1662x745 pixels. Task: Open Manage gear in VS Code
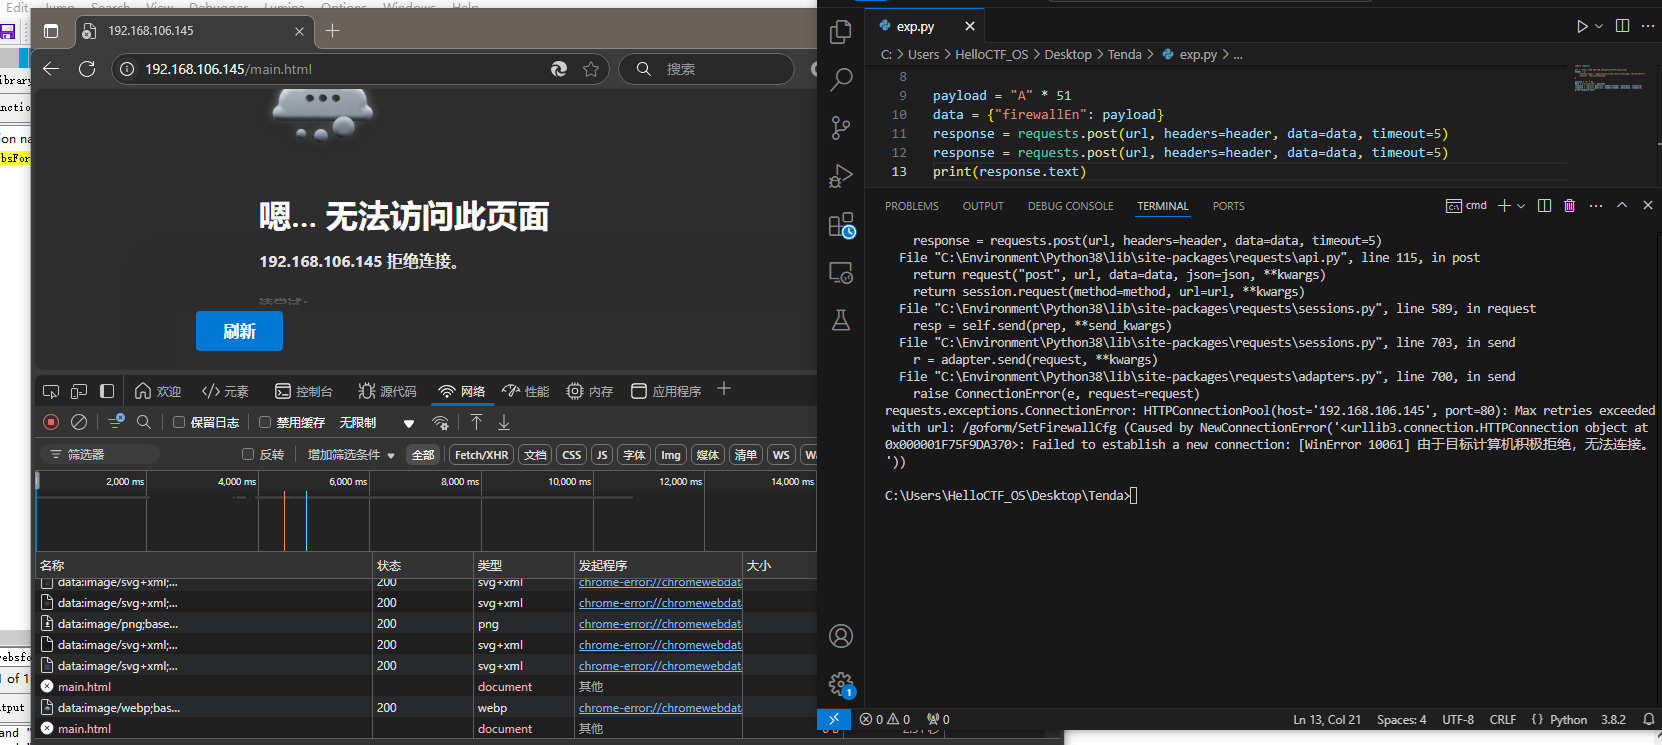tap(841, 685)
